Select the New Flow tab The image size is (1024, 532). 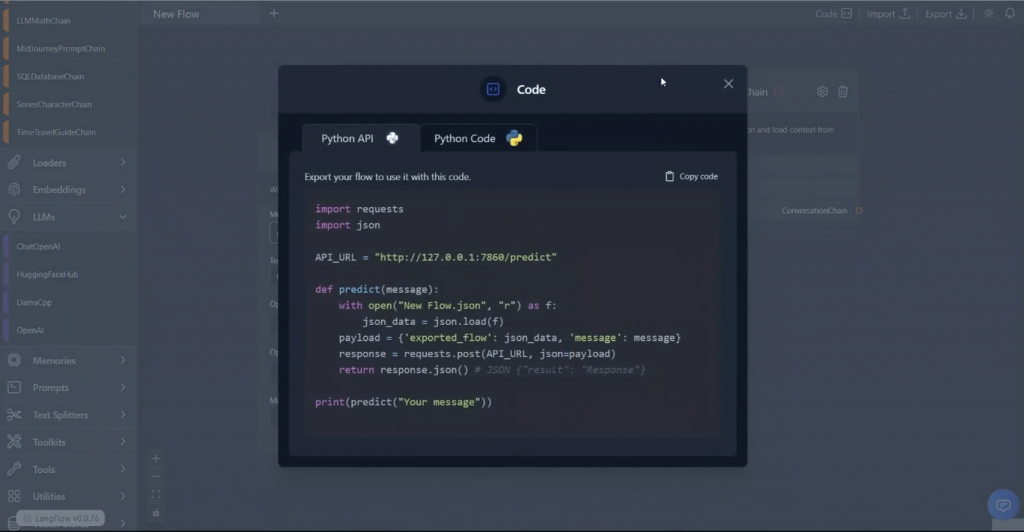(176, 14)
